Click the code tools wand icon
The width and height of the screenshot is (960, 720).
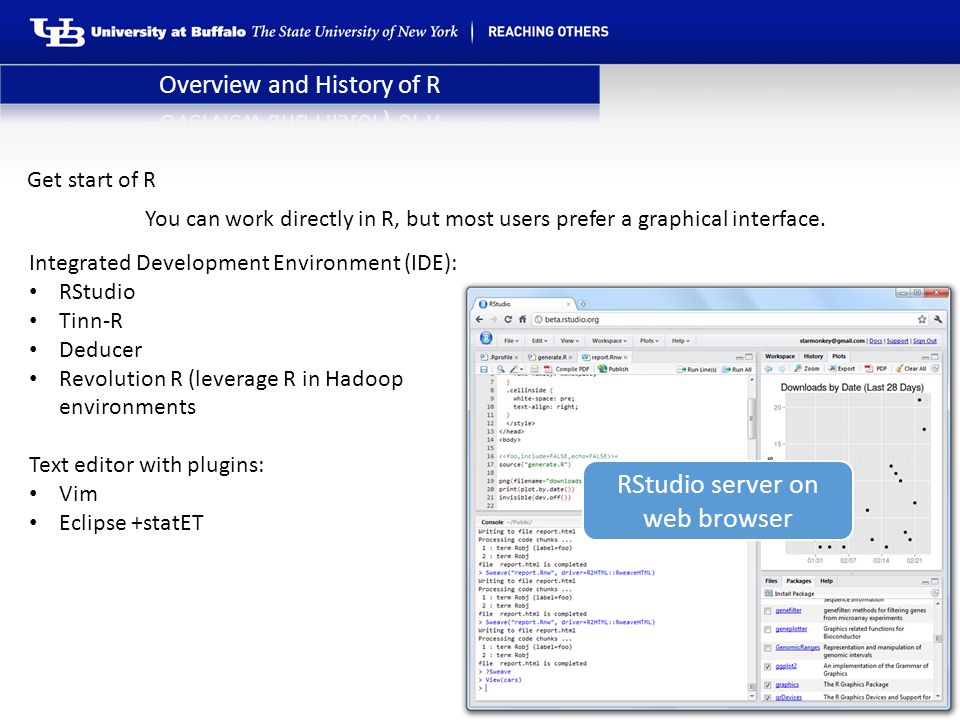[x=516, y=369]
